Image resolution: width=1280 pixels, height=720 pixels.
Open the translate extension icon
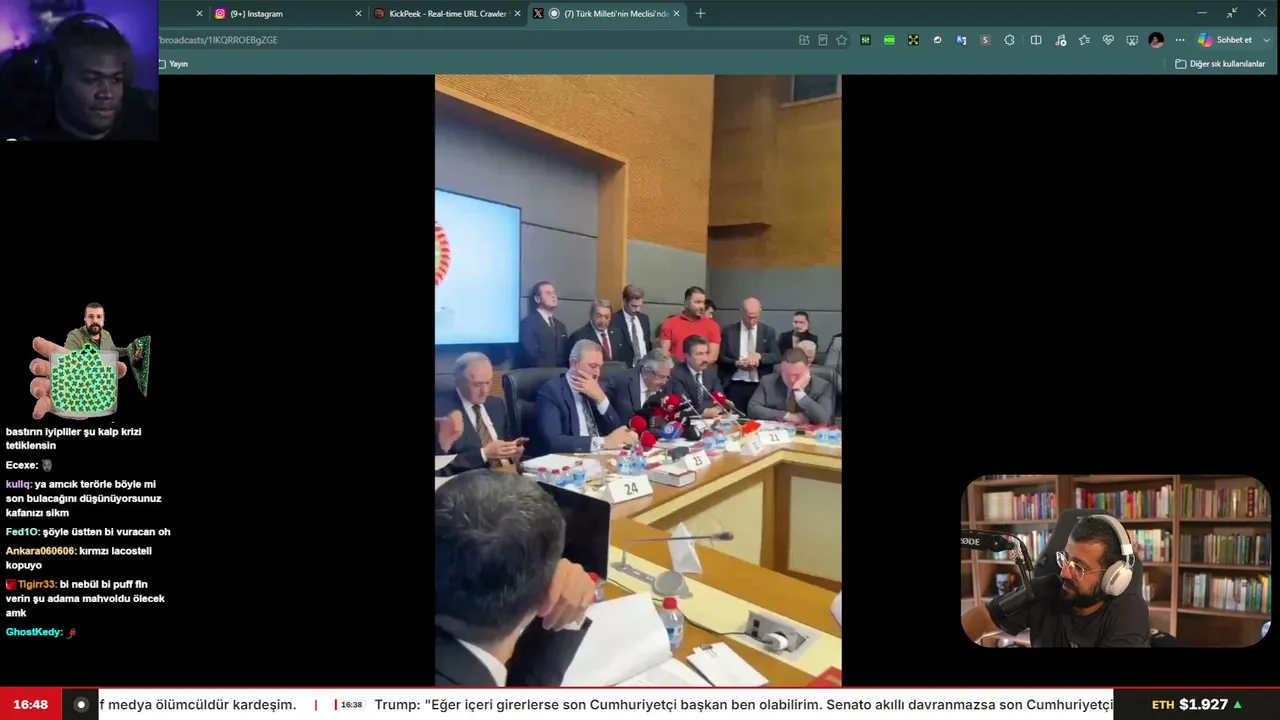[961, 40]
